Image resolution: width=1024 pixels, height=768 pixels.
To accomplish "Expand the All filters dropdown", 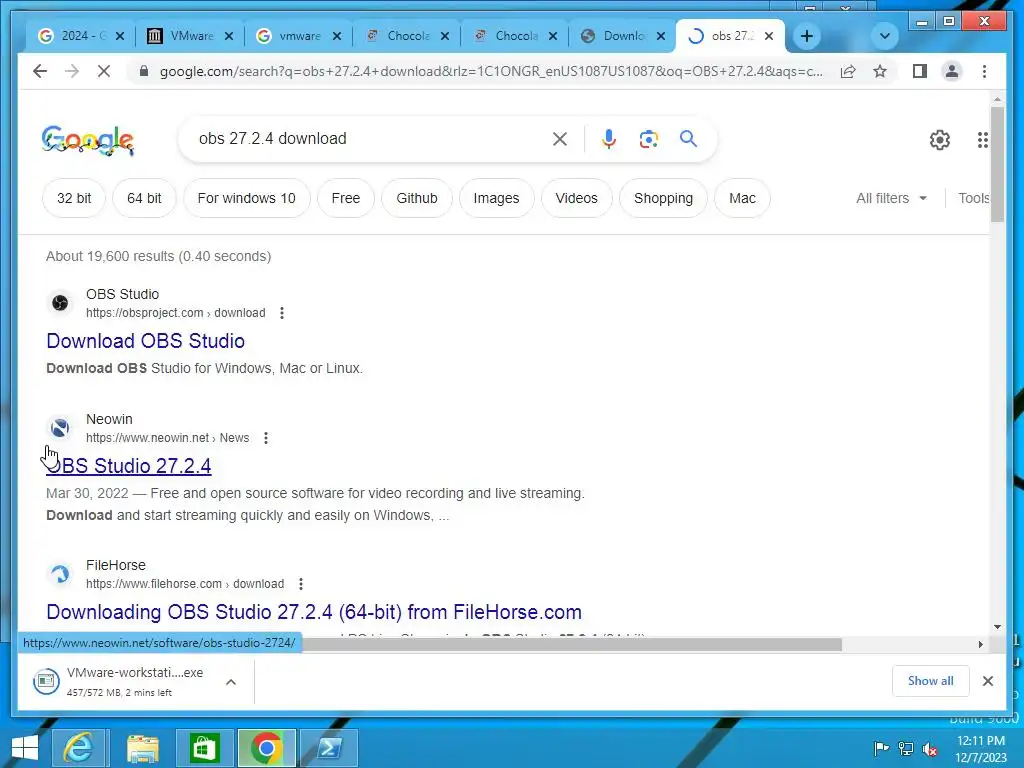I will [891, 198].
